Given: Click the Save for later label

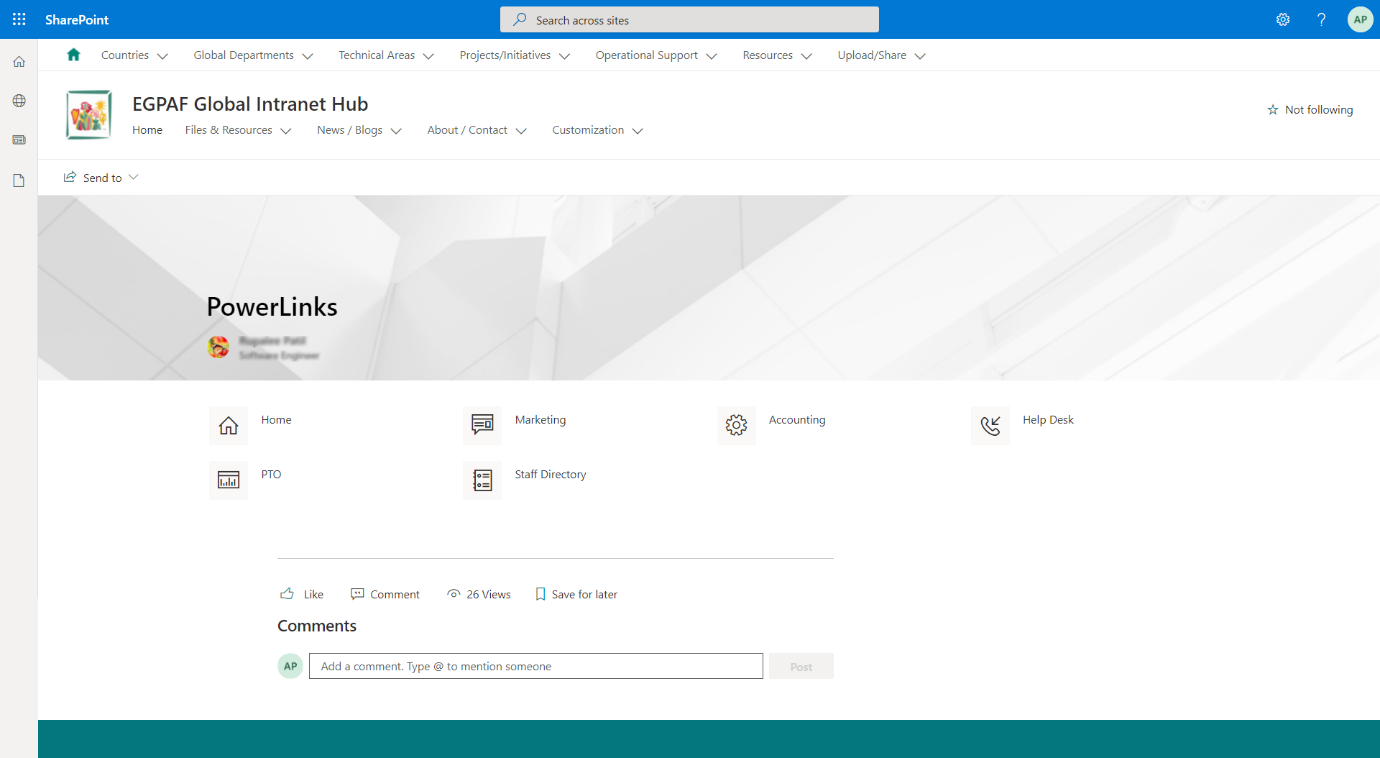Looking at the screenshot, I should [584, 594].
